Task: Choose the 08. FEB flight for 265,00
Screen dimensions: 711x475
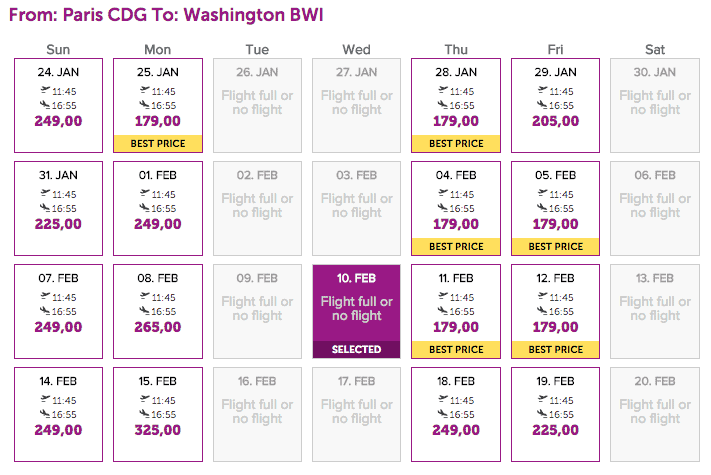Action: pyautogui.click(x=158, y=311)
